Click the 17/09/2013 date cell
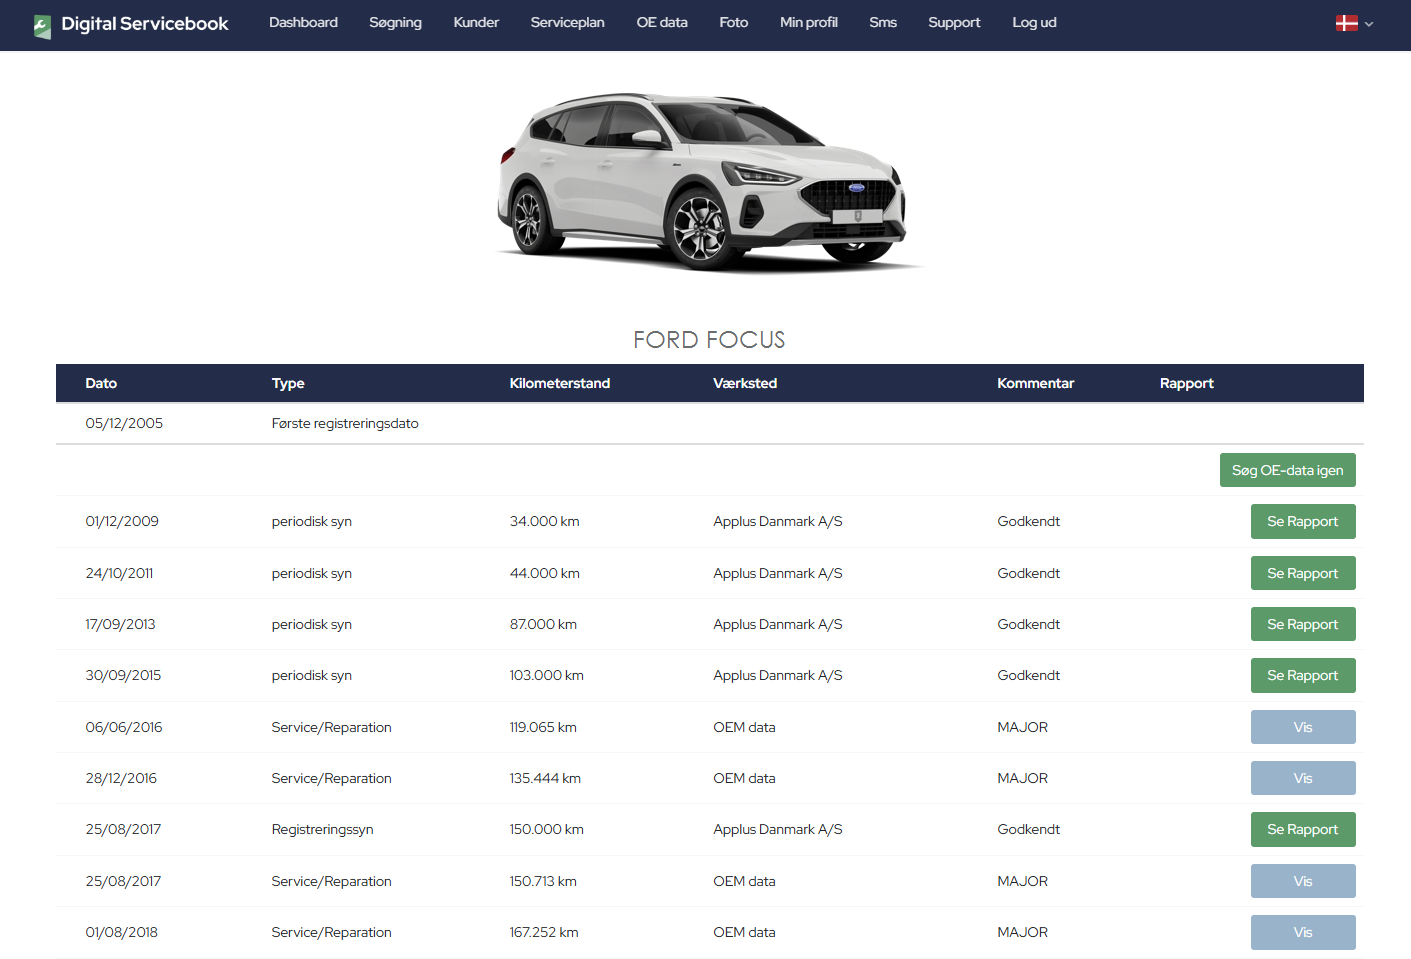The width and height of the screenshot is (1411, 959). (120, 624)
